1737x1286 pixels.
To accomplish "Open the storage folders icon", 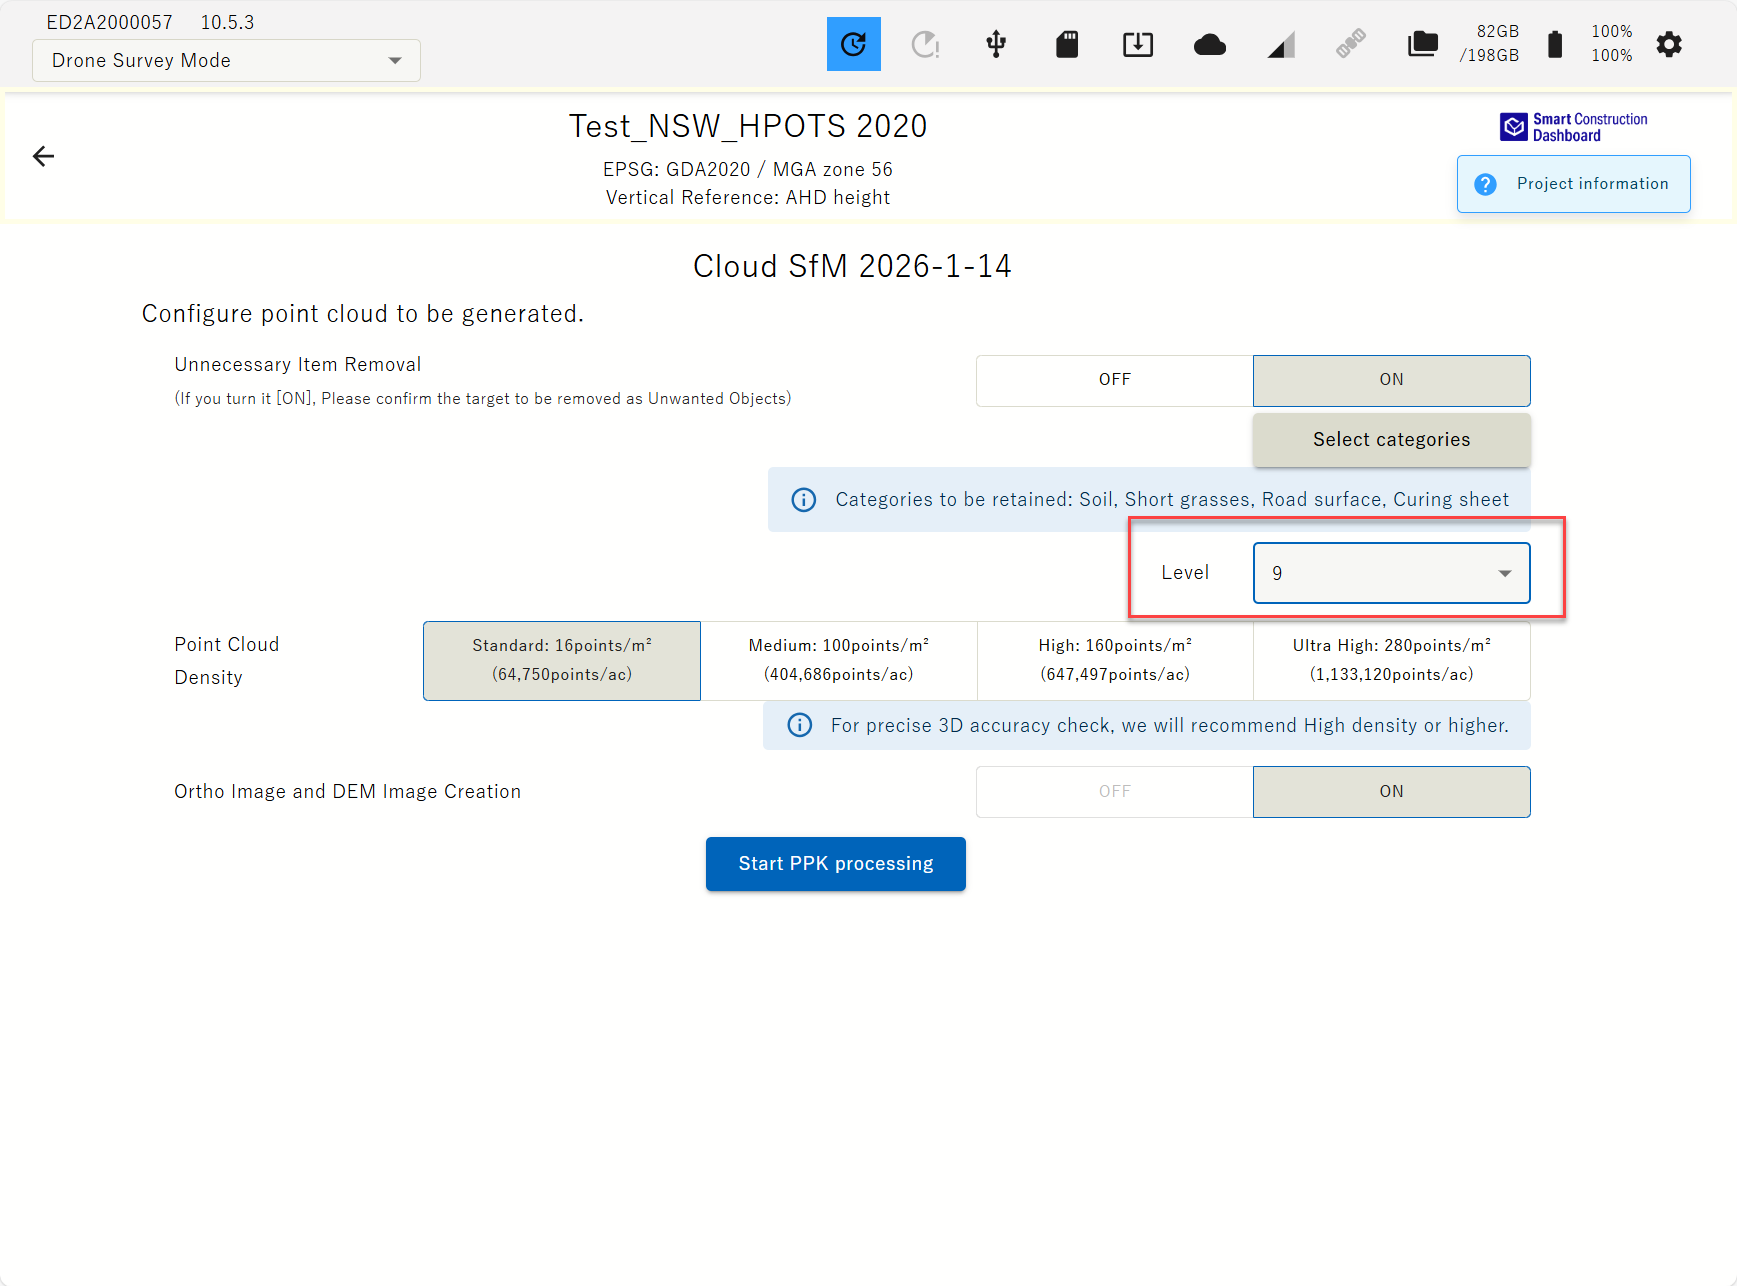I will point(1422,44).
